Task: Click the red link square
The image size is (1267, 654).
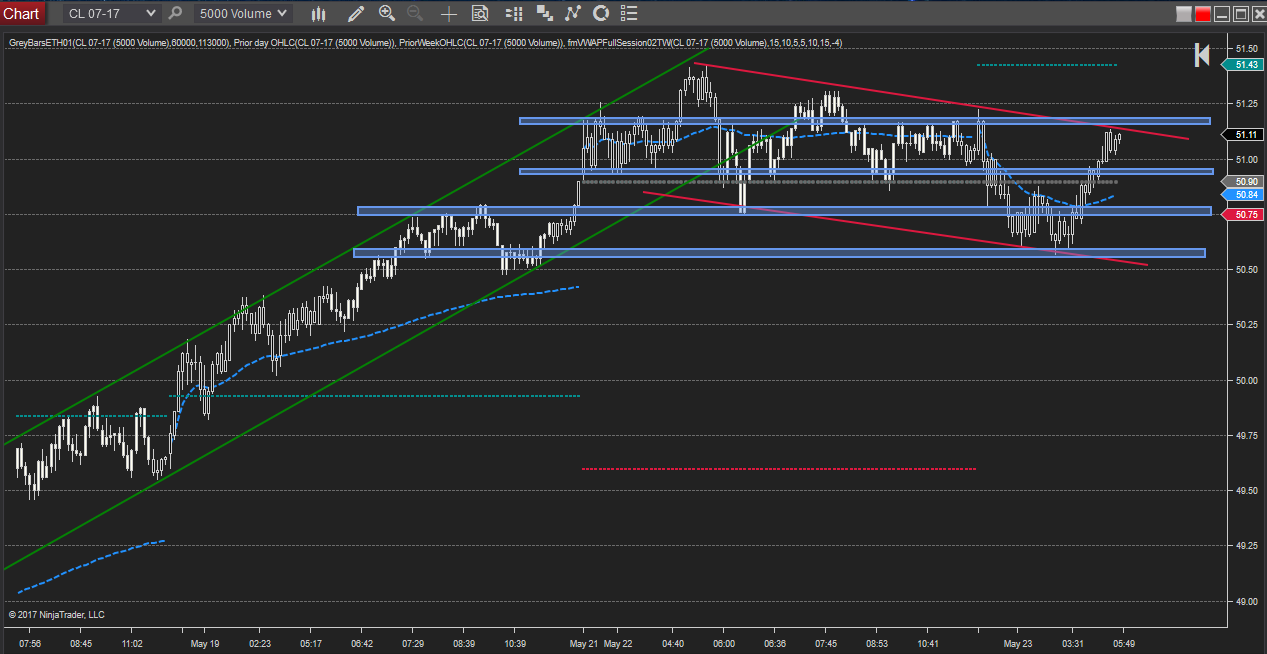Action: (1203, 14)
